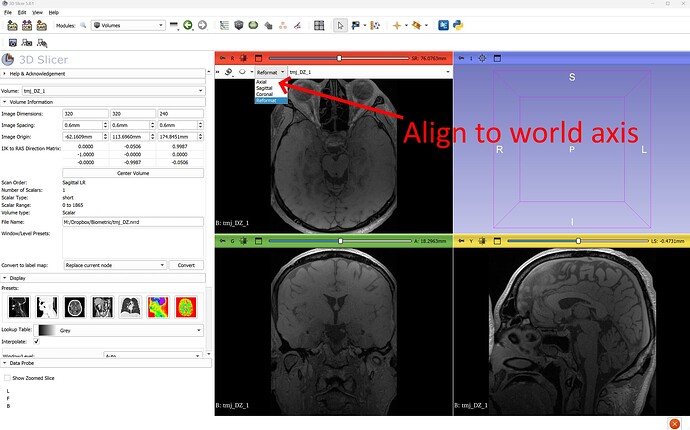
Task: Click the pin icon in red slice view
Action: click(x=221, y=58)
